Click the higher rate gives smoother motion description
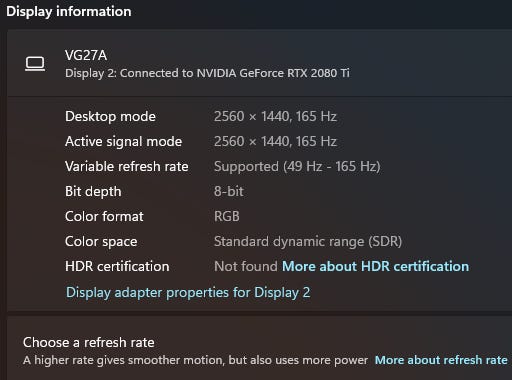 point(195,360)
